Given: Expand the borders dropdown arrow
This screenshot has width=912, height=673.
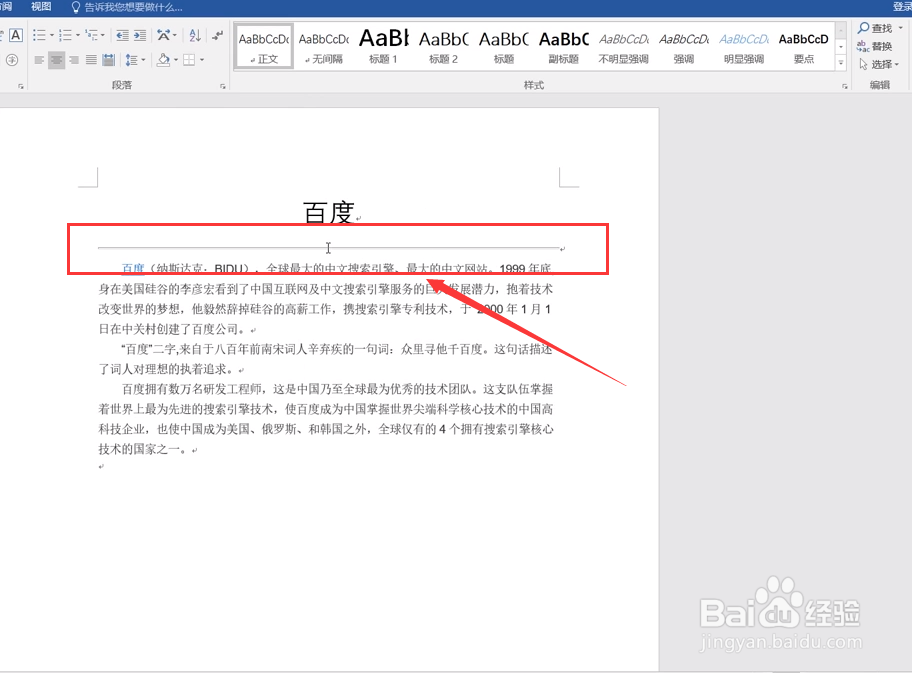Looking at the screenshot, I should coord(200,60).
